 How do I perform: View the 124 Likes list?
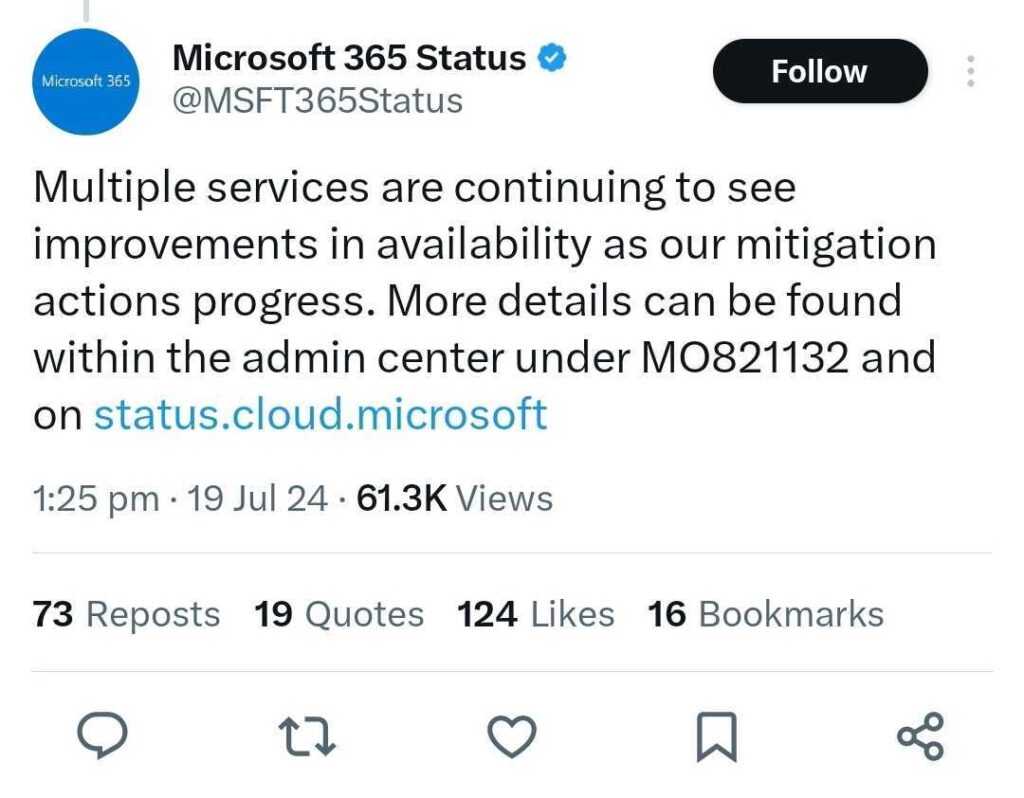536,614
